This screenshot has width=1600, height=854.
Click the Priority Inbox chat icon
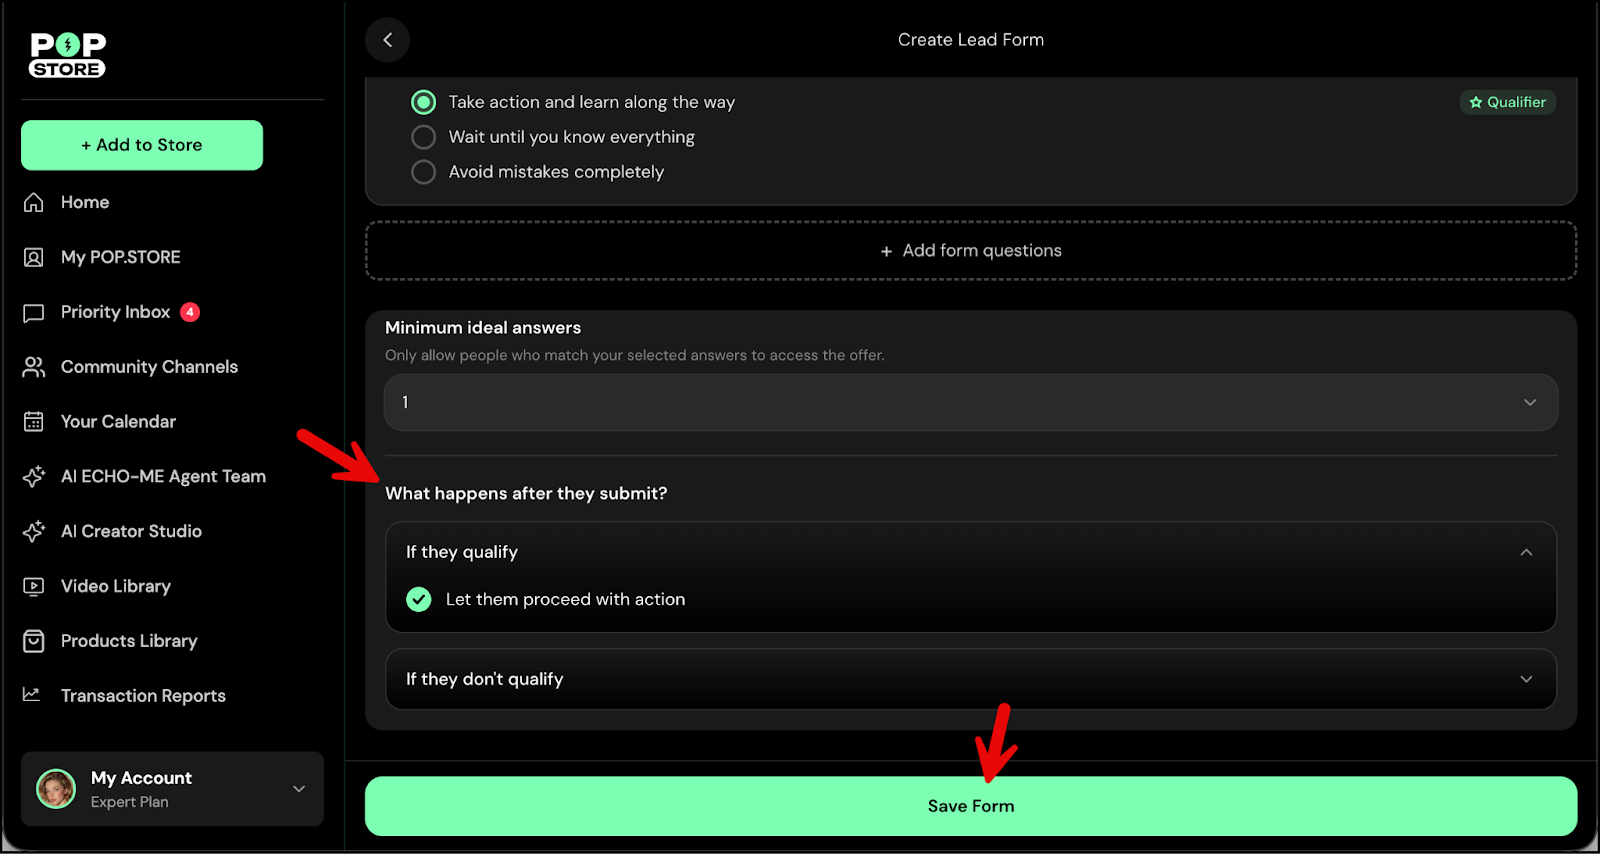tap(34, 313)
